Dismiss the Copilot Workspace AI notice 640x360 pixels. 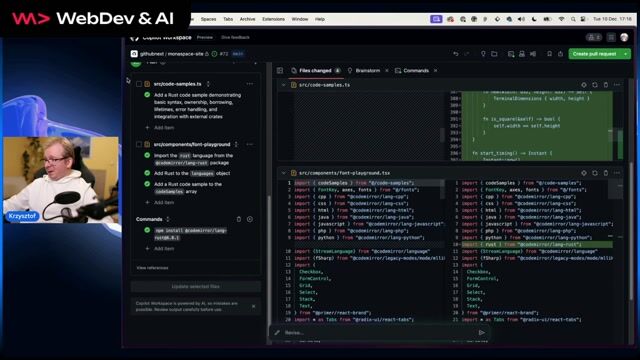(253, 306)
